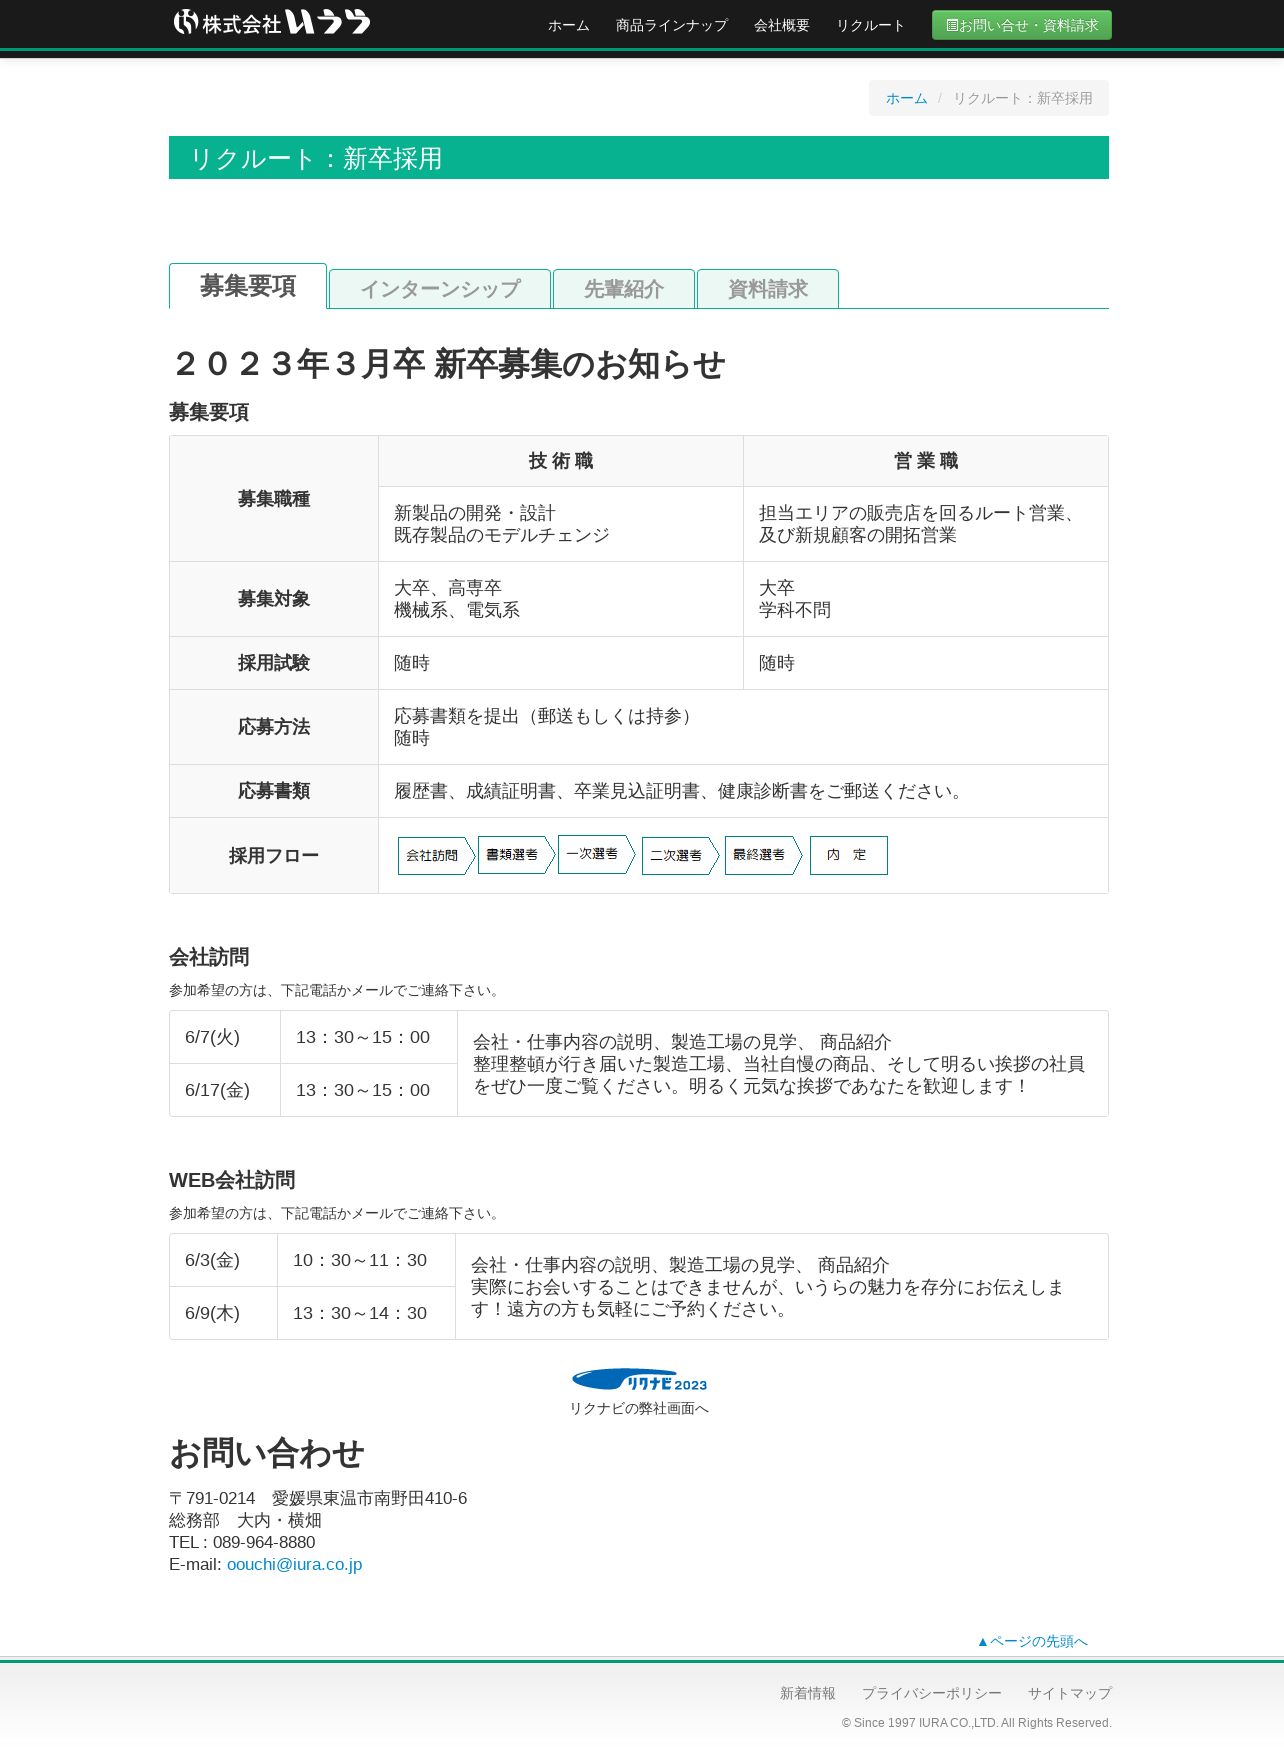
Task: Click the 6/3(金) date cell
Action: 224,1260
